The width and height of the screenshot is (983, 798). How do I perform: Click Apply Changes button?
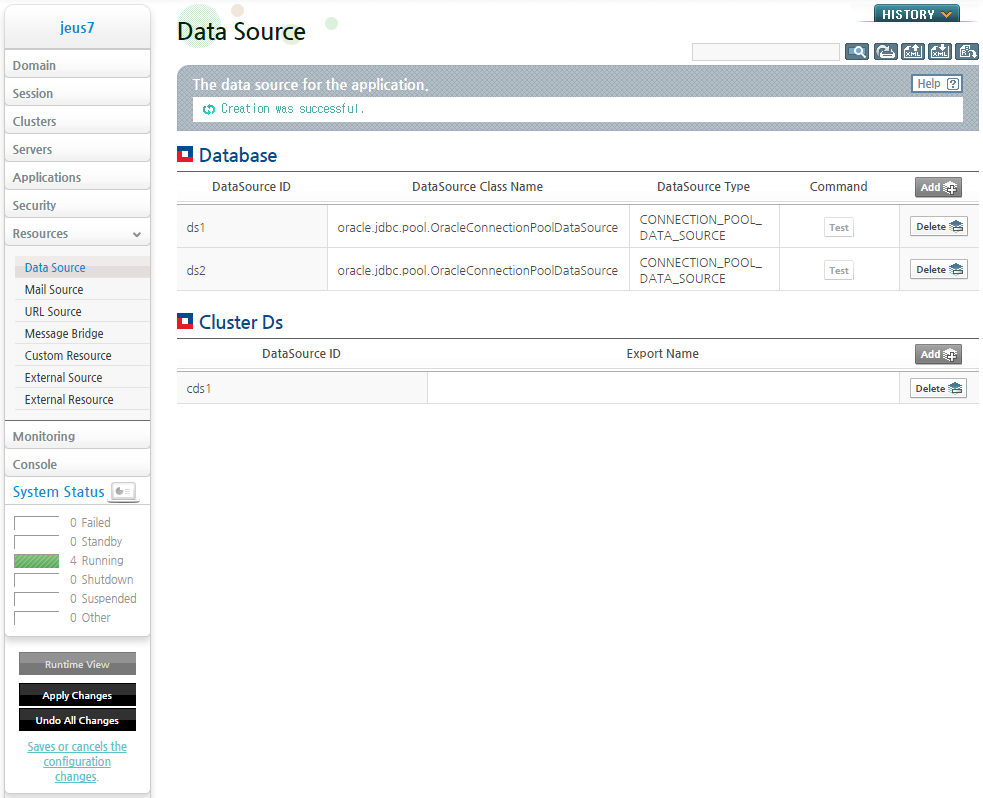click(x=77, y=695)
